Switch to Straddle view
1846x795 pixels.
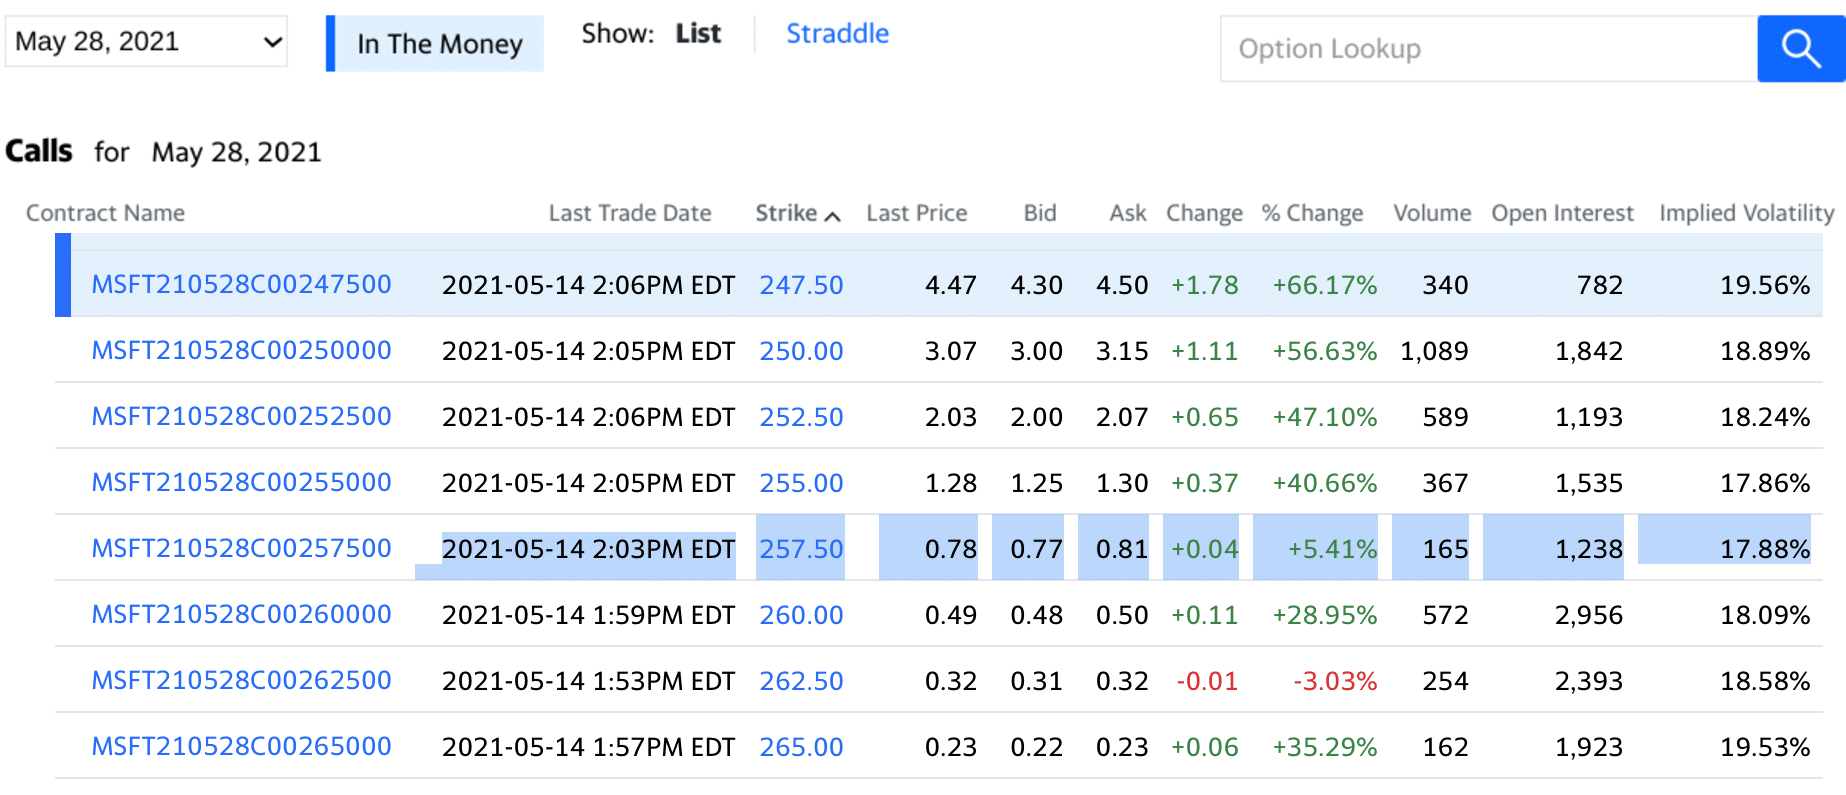pos(838,33)
